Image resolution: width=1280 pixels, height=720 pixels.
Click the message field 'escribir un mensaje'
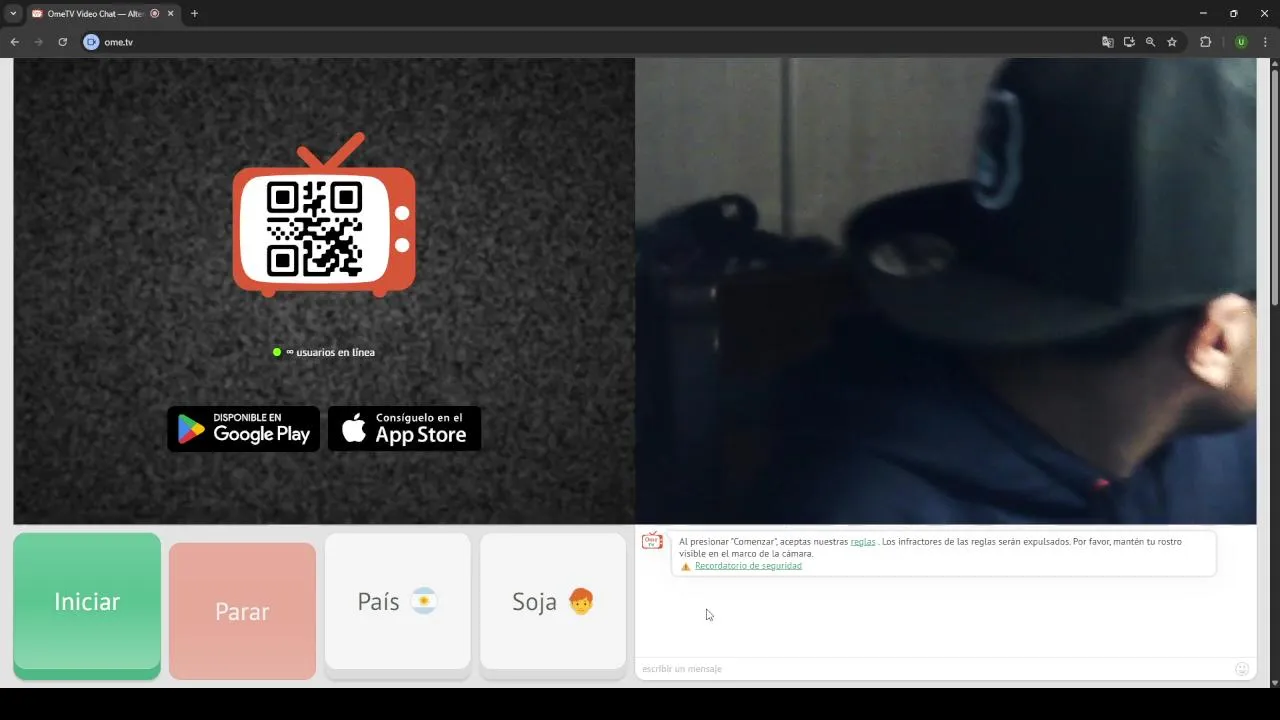935,668
